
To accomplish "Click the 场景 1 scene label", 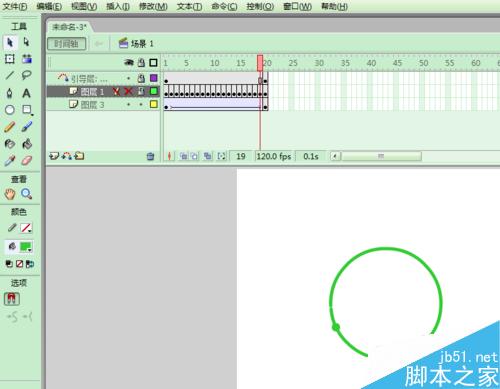I will 142,44.
